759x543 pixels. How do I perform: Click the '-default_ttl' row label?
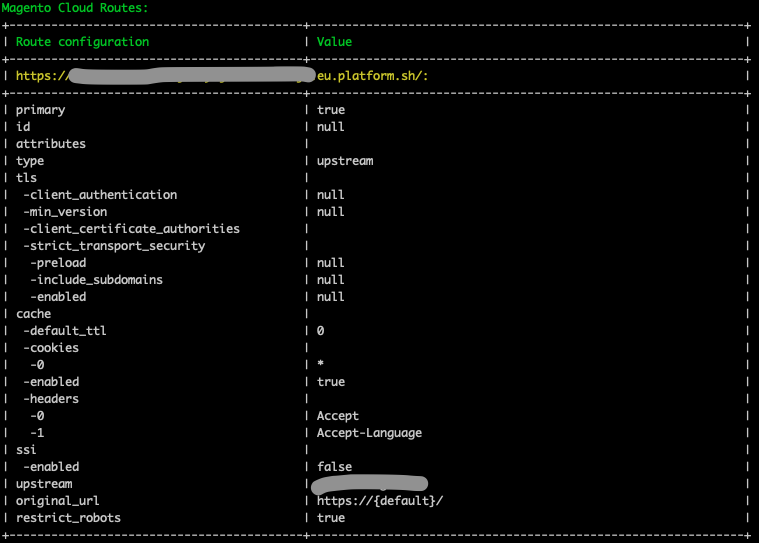[x=65, y=331]
